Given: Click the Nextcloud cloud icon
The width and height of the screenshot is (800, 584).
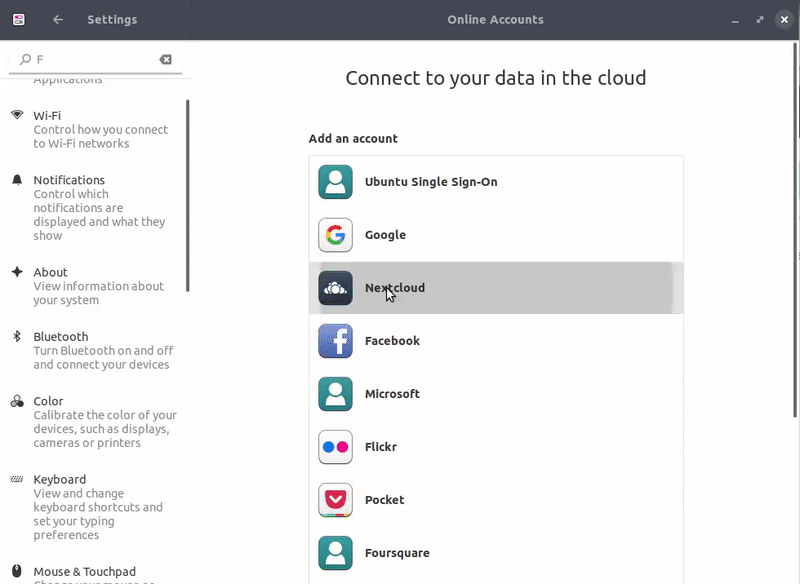Looking at the screenshot, I should point(335,288).
